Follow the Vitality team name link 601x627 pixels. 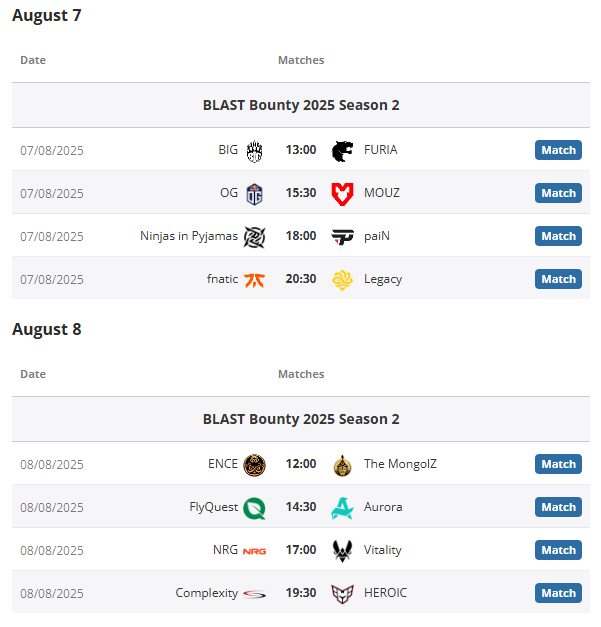(383, 550)
